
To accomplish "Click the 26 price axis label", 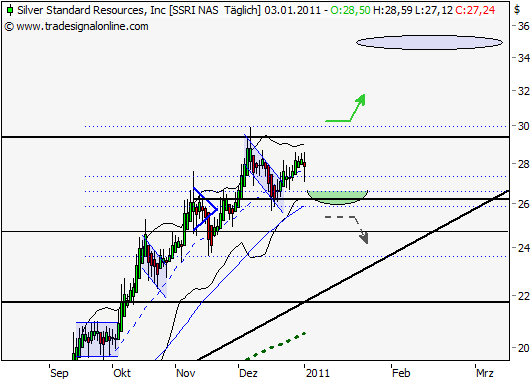I will coord(524,204).
